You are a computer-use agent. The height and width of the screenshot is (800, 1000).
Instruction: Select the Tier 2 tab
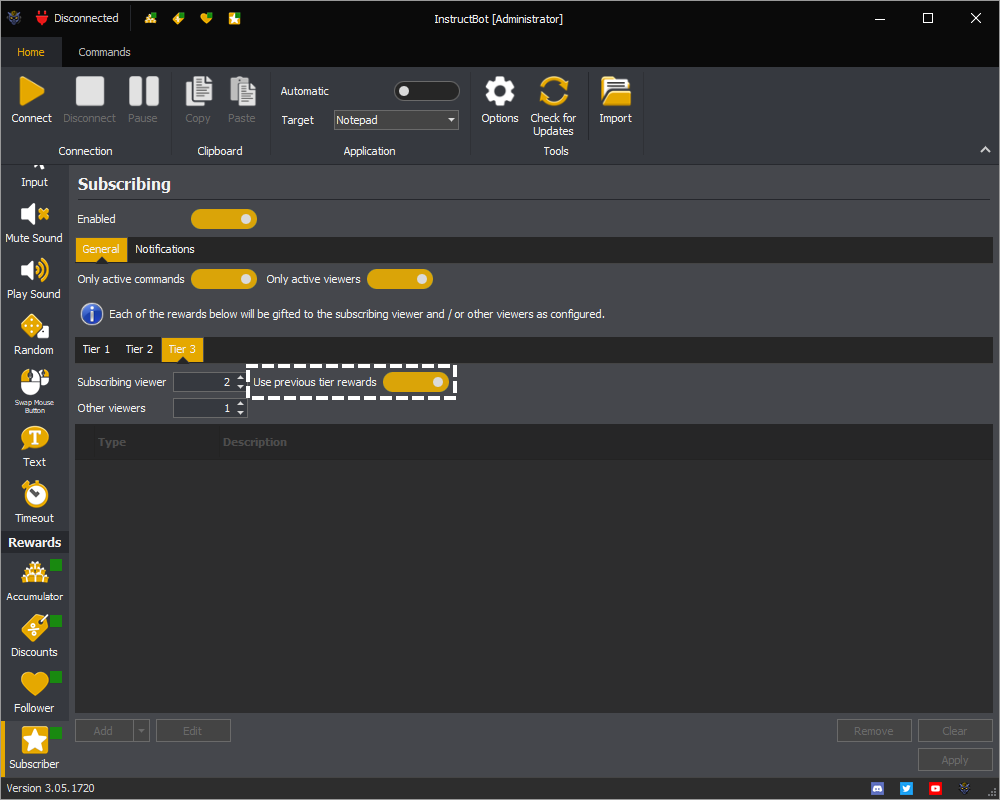click(139, 350)
